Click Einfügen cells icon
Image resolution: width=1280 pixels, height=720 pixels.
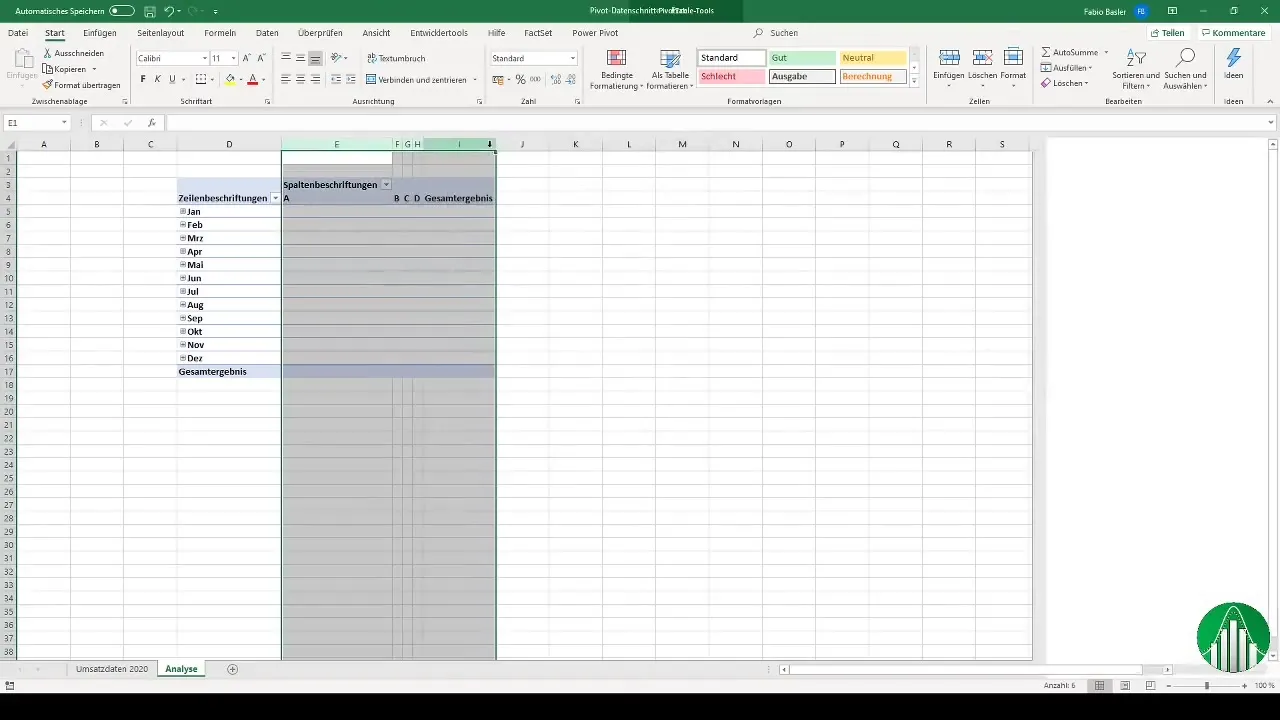pos(949,58)
